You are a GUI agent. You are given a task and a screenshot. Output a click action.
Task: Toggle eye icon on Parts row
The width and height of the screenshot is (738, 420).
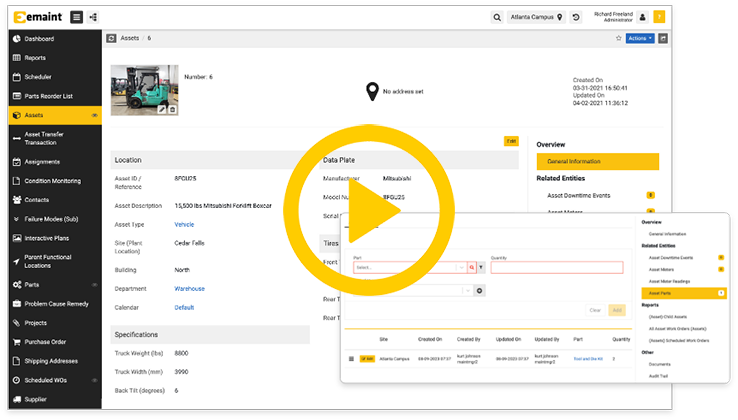[95, 285]
